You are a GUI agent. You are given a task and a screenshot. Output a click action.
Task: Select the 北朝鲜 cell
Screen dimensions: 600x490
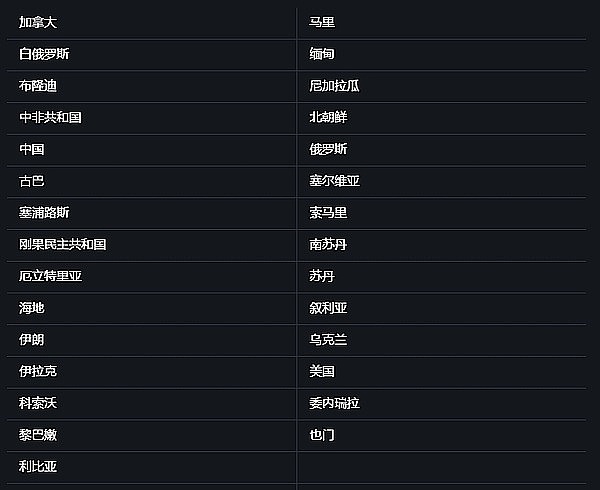[329, 118]
